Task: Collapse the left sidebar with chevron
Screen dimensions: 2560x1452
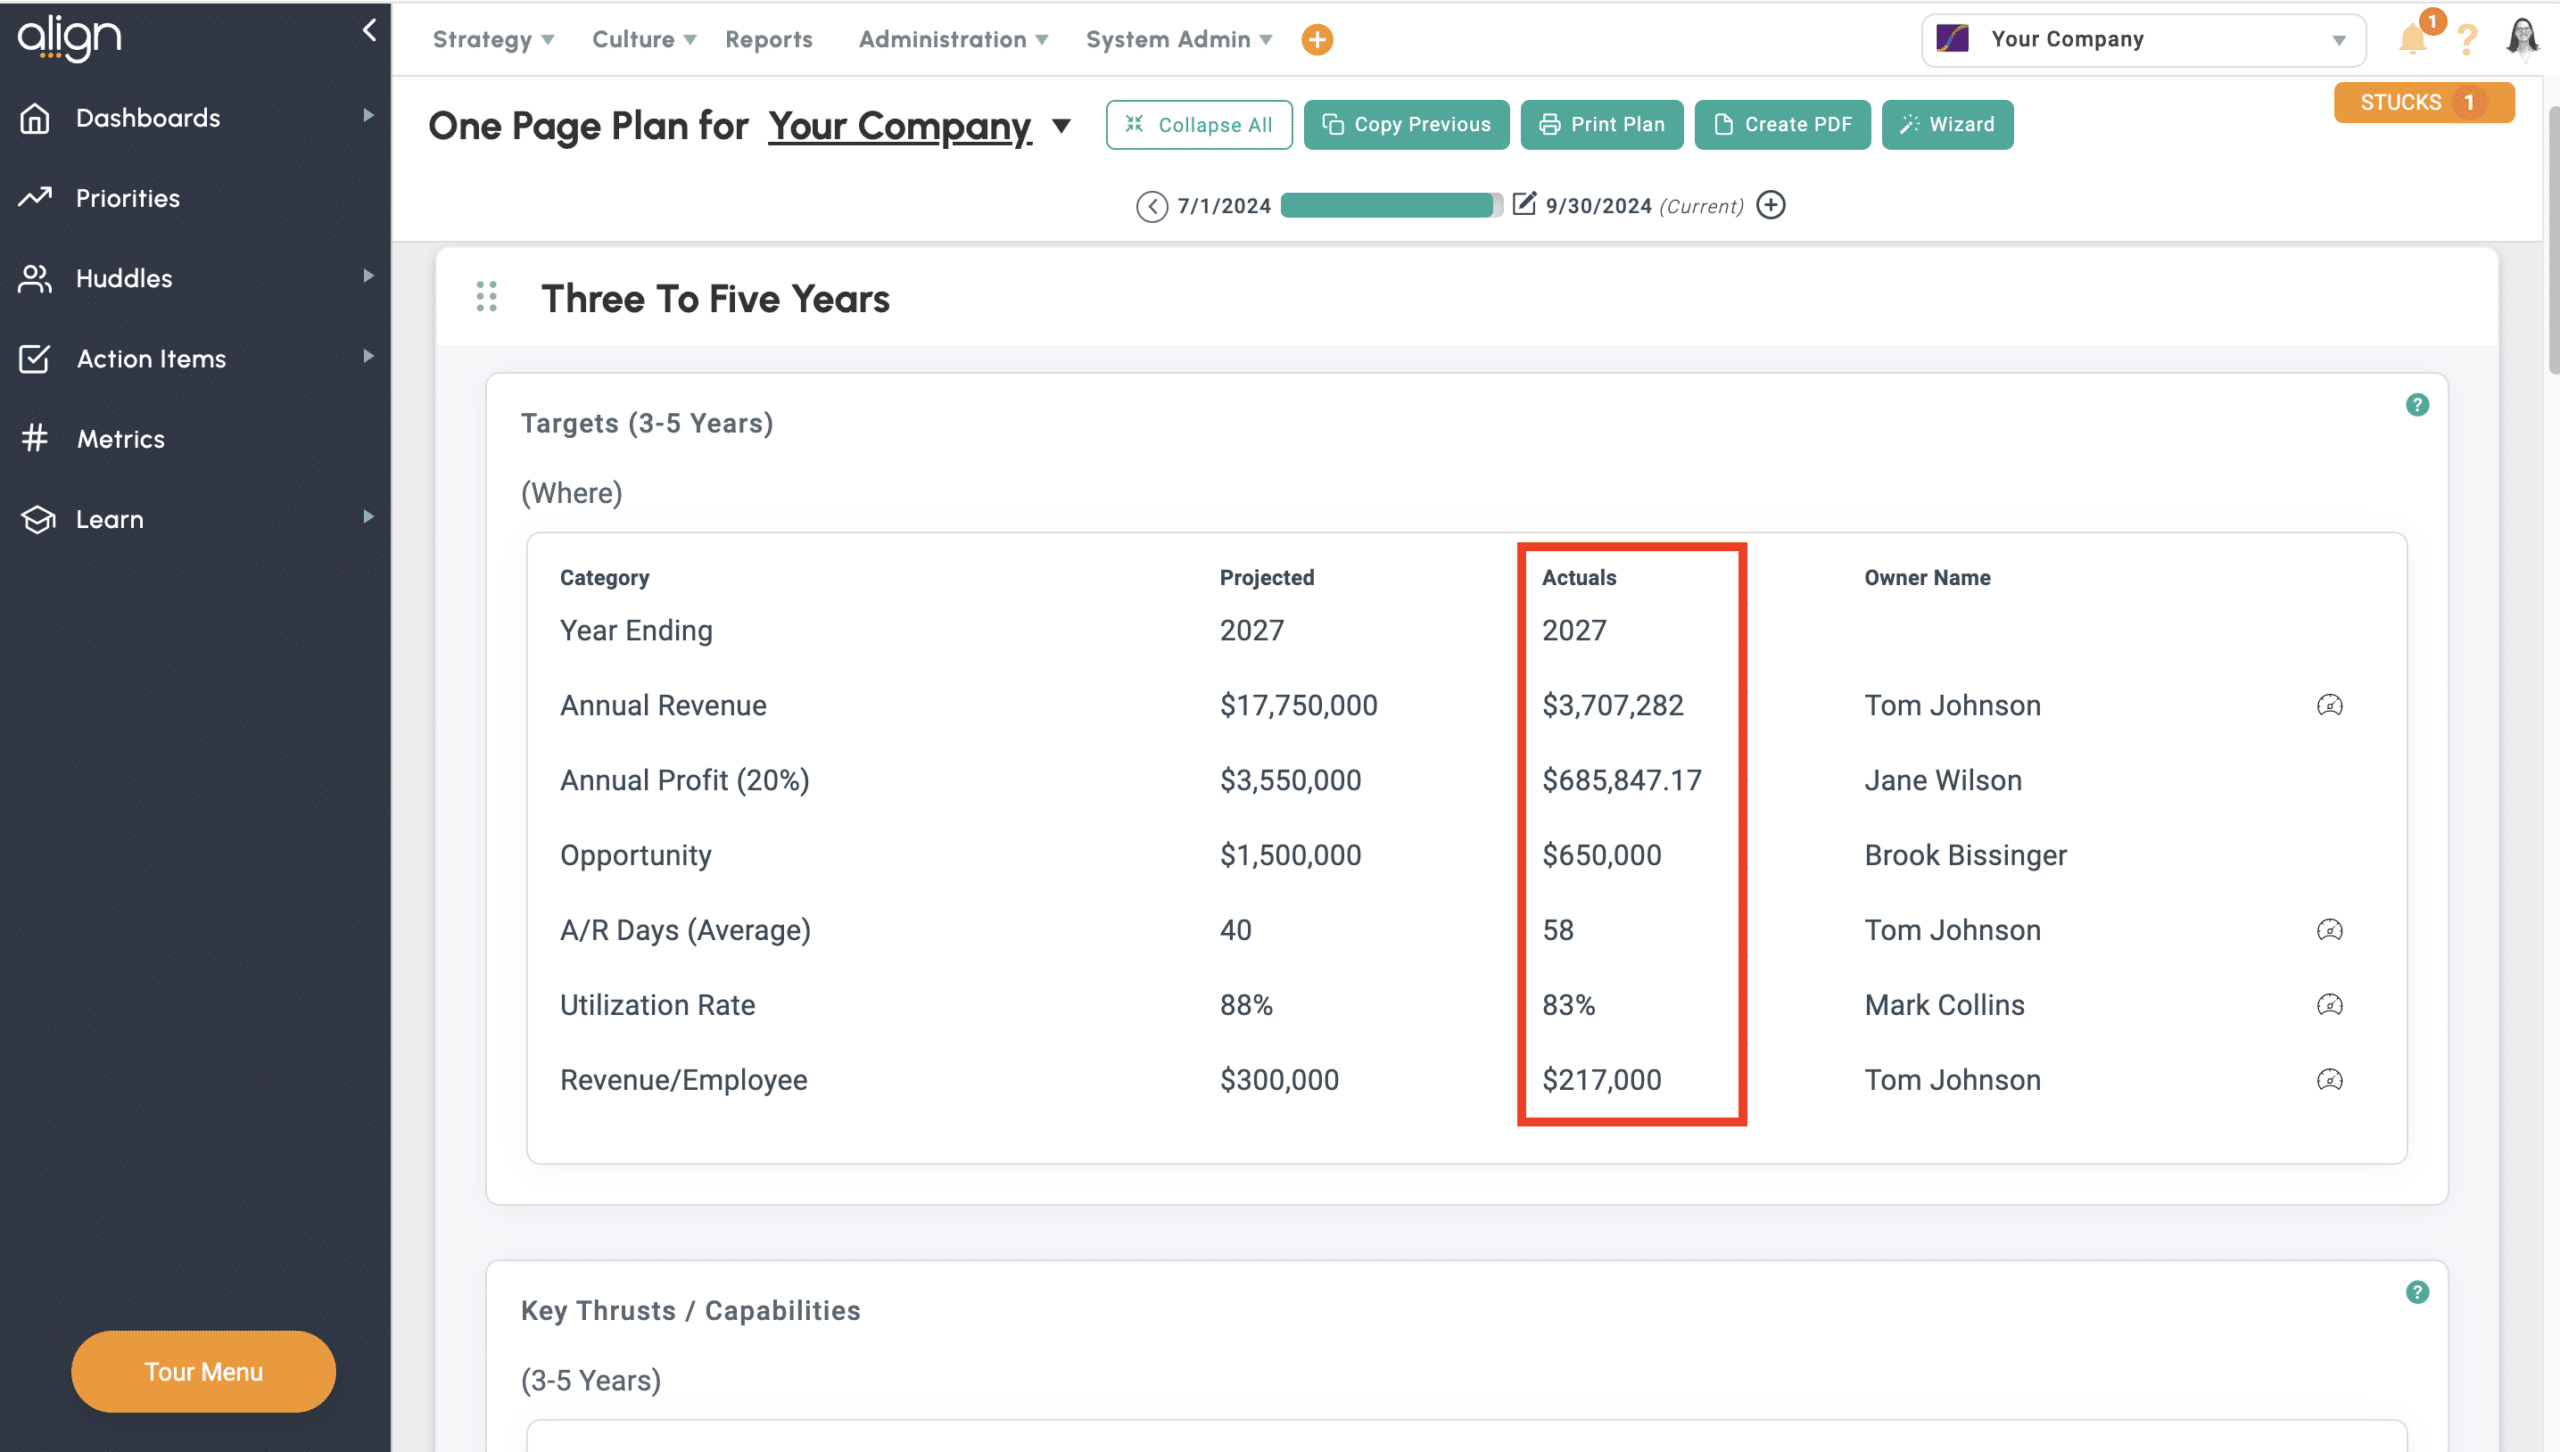Action: click(369, 30)
